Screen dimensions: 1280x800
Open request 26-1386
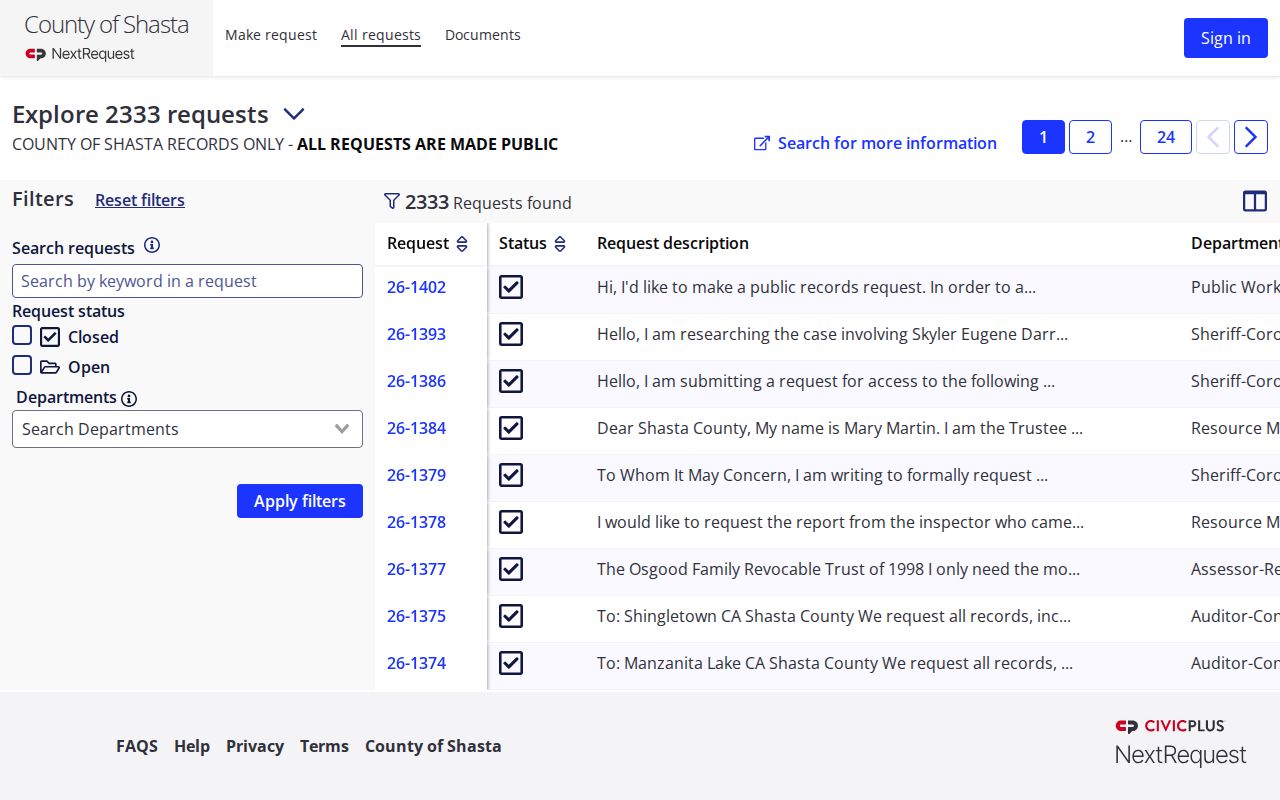[416, 381]
